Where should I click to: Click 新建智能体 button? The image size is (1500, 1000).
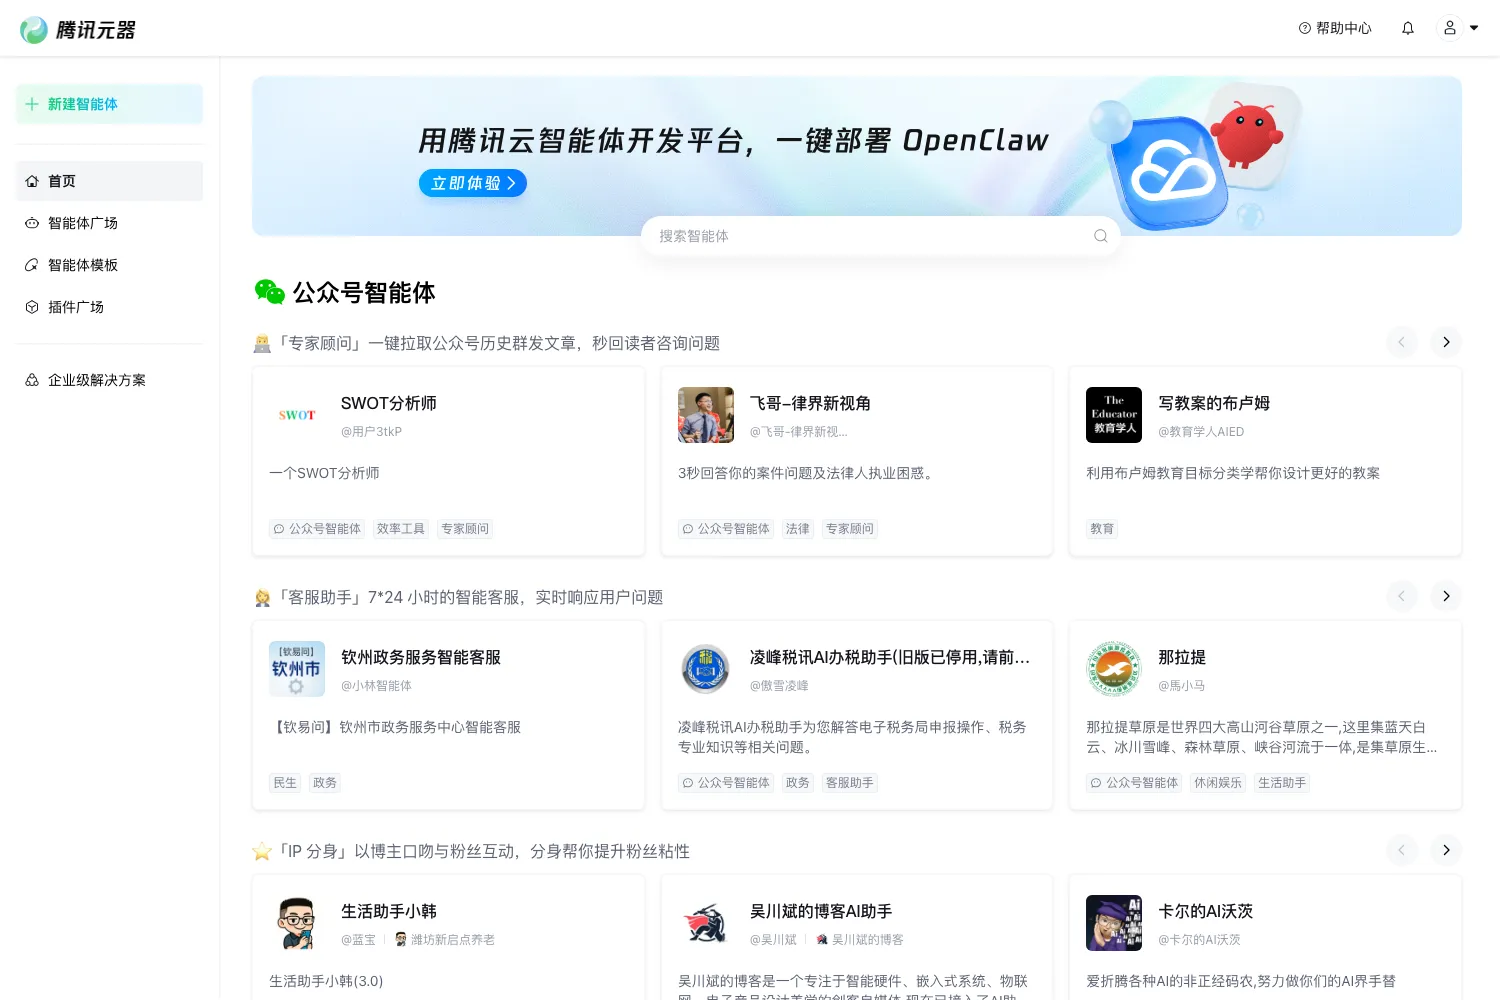click(109, 104)
